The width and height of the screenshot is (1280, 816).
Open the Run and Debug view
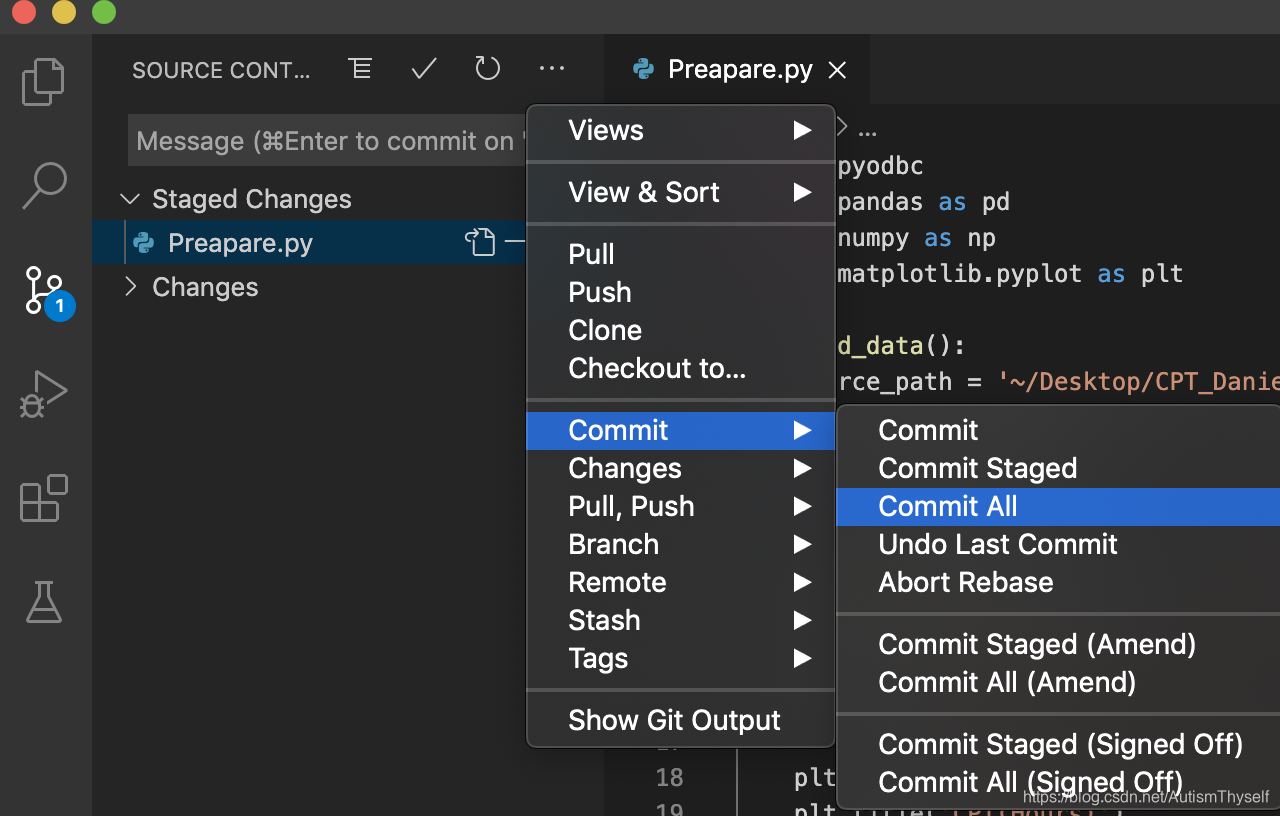click(x=44, y=394)
